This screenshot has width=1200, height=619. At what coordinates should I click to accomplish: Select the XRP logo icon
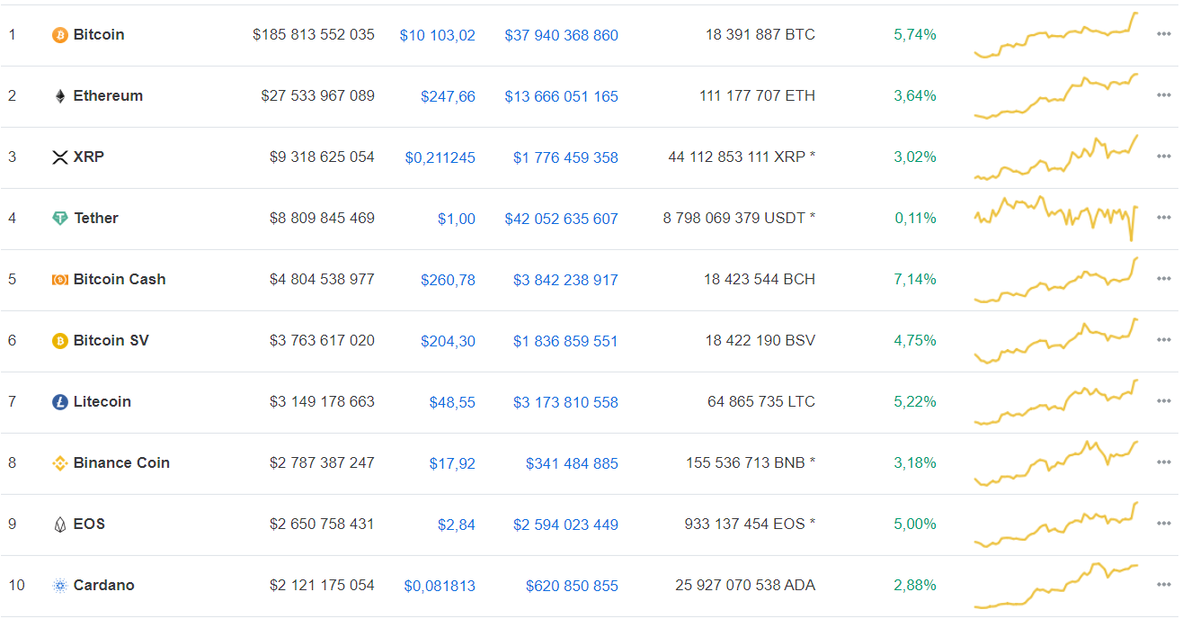coord(60,156)
